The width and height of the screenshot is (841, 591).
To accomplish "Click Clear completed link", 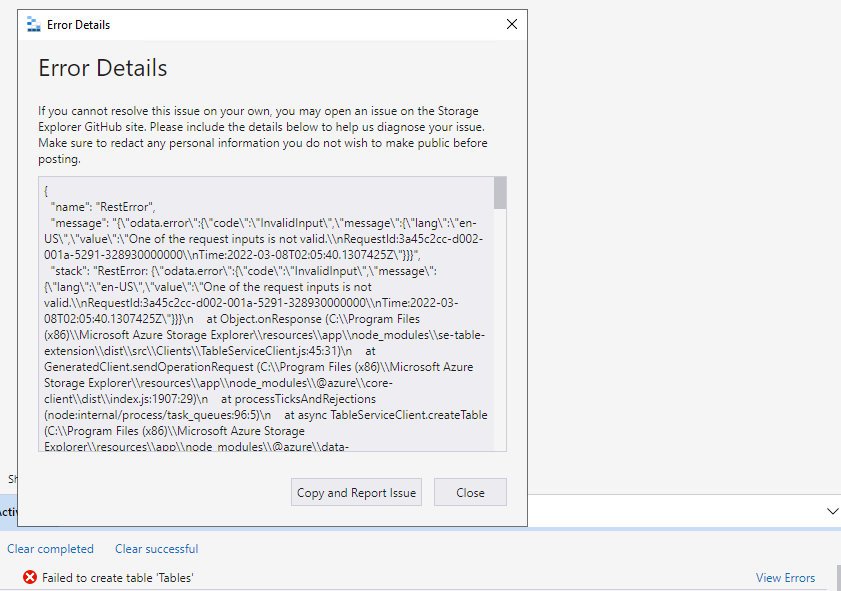I will point(50,549).
